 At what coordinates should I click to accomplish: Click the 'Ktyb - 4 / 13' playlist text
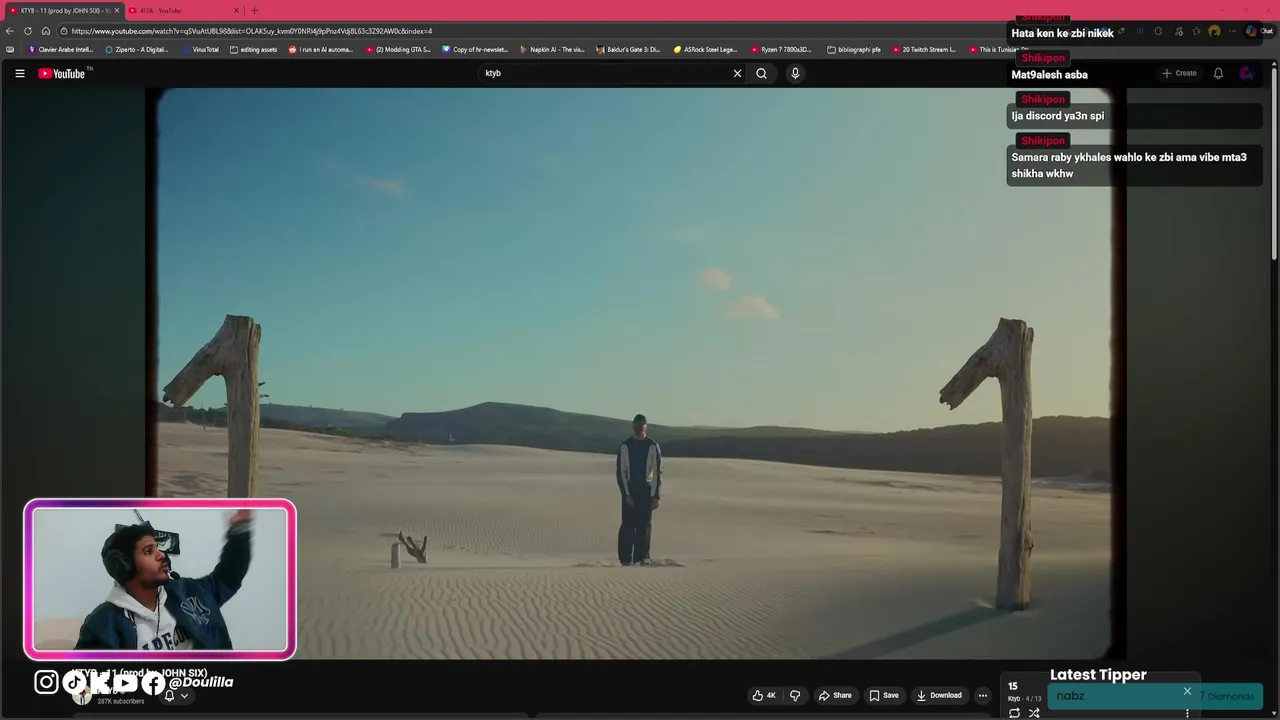pyautogui.click(x=1025, y=698)
